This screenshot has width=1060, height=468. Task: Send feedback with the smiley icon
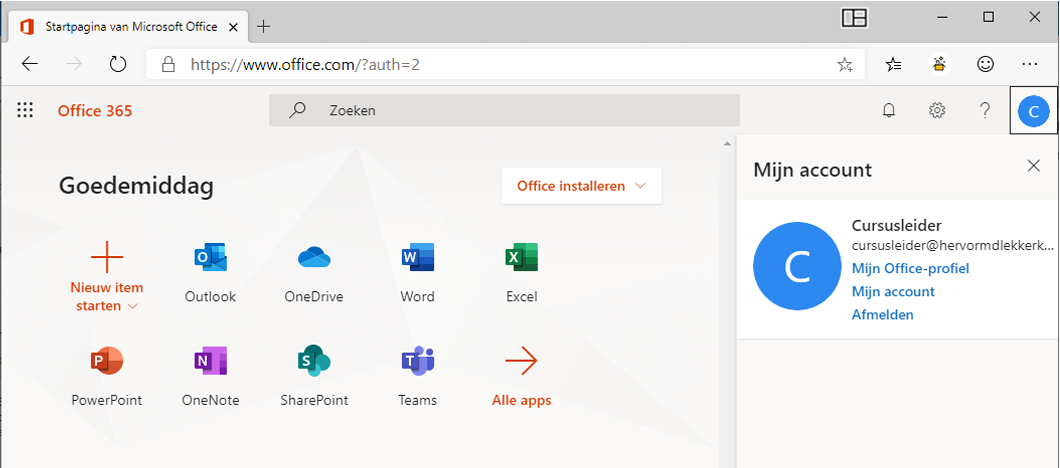pyautogui.click(x=986, y=64)
